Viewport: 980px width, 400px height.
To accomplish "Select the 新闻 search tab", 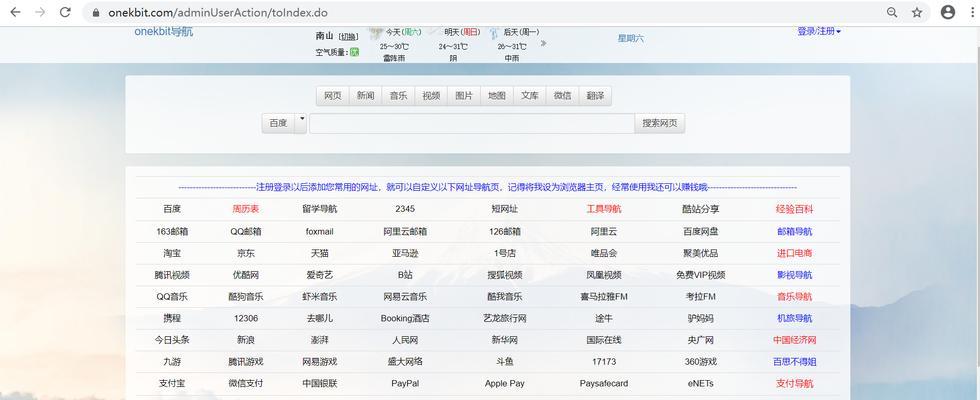I will click(x=366, y=96).
